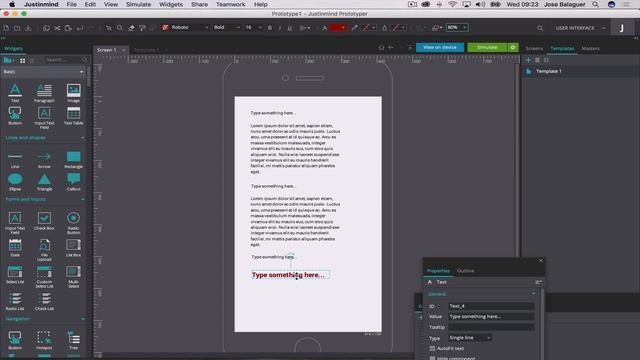The width and height of the screenshot is (640, 360).
Task: Collapse the Lines and shapes section
Action: click(x=83, y=138)
